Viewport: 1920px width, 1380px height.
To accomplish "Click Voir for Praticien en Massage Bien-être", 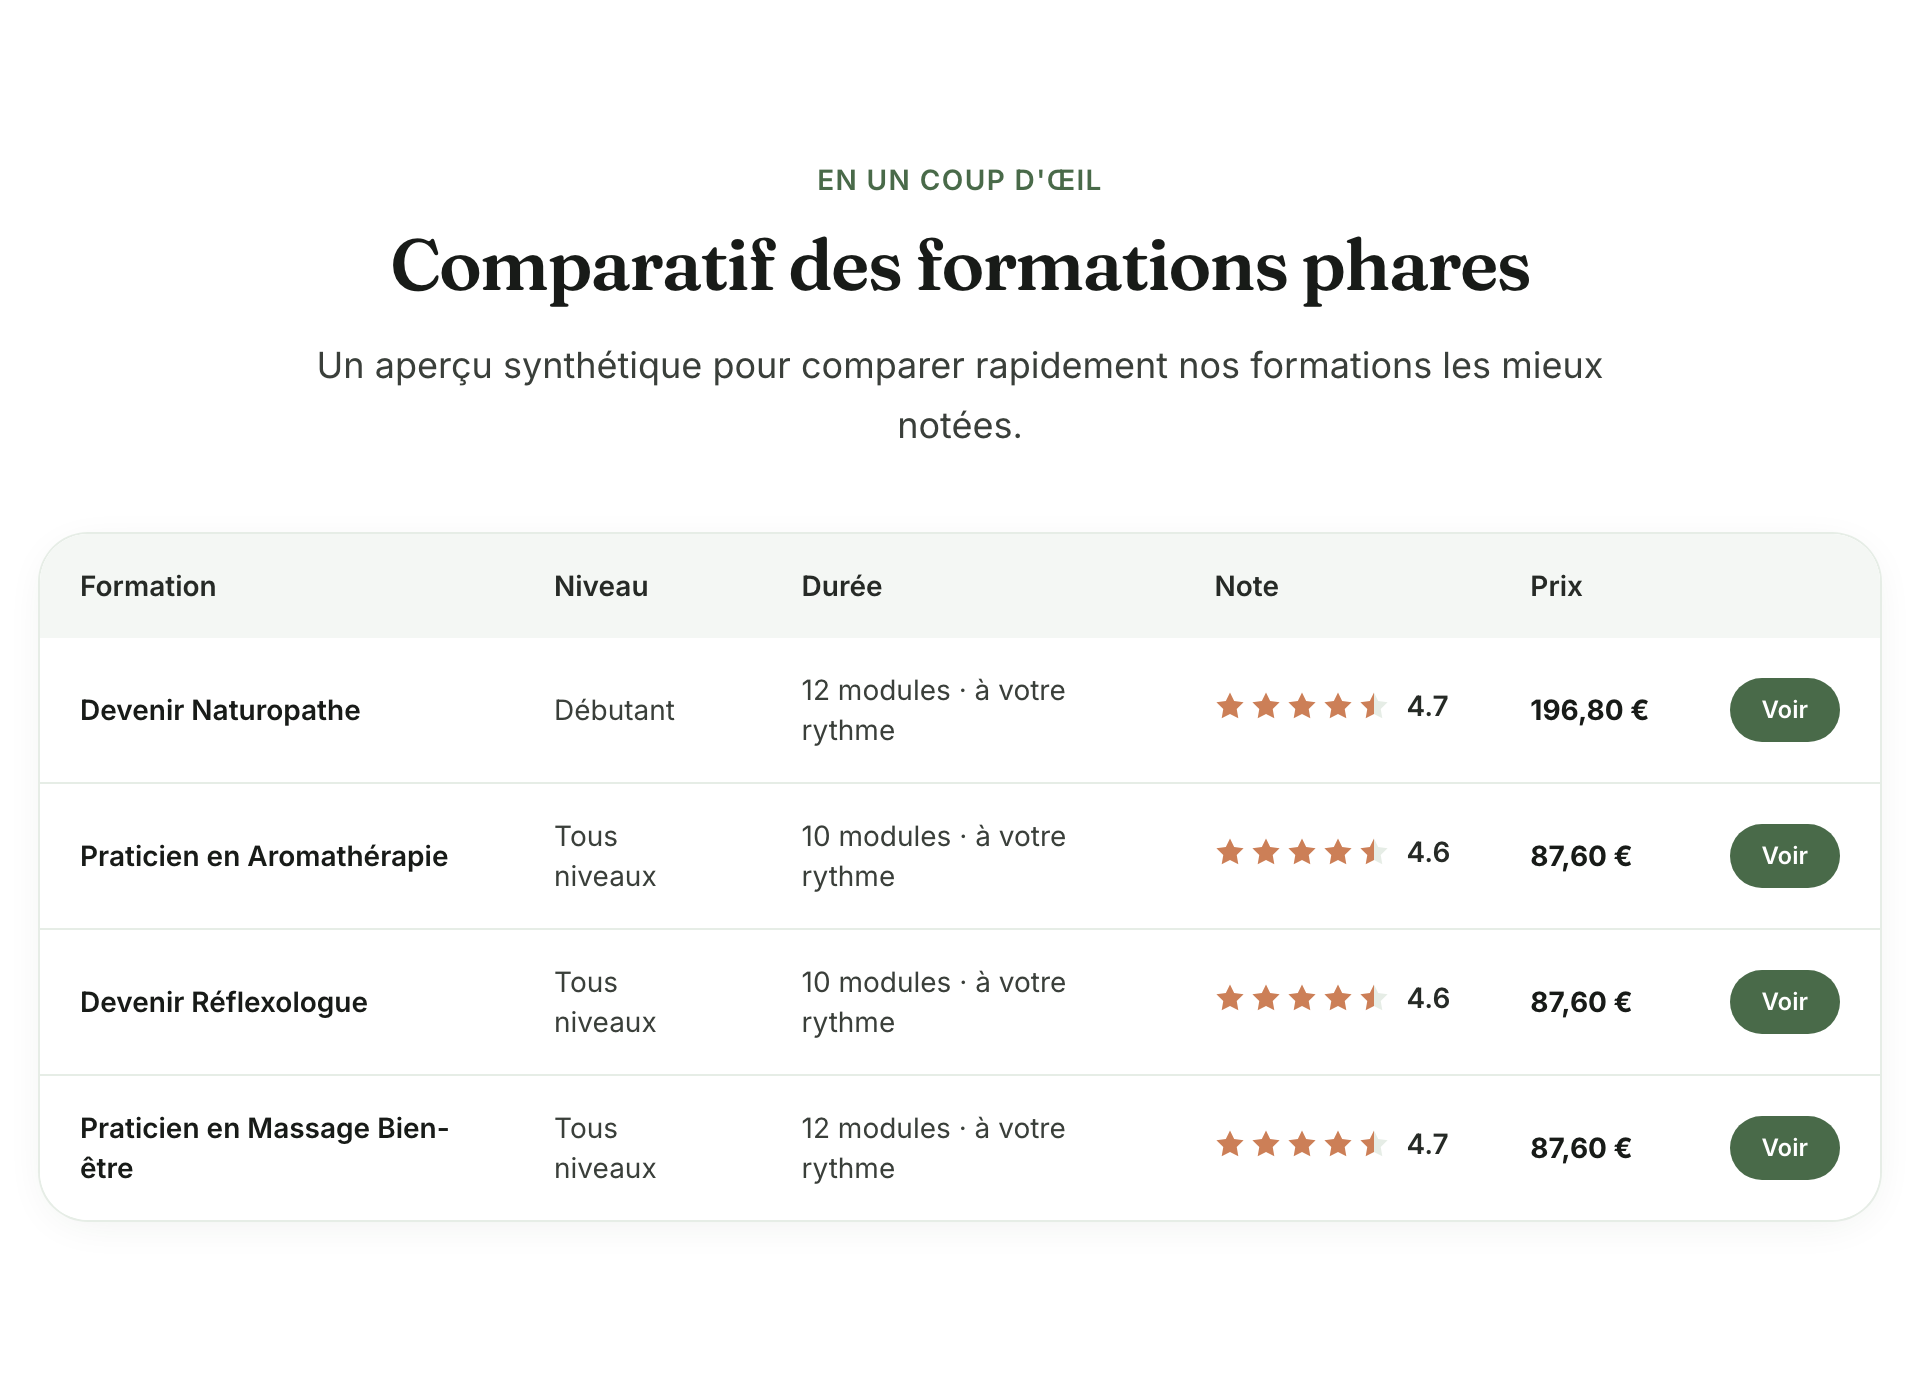I will [x=1784, y=1148].
